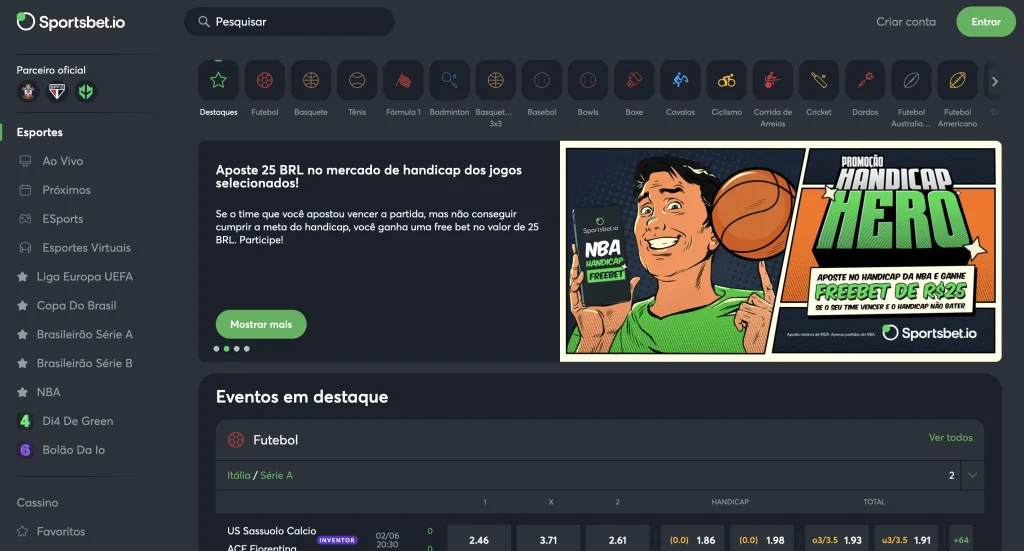This screenshot has width=1024, height=551.
Task: Open the Boxe glove icon
Action: (634, 81)
